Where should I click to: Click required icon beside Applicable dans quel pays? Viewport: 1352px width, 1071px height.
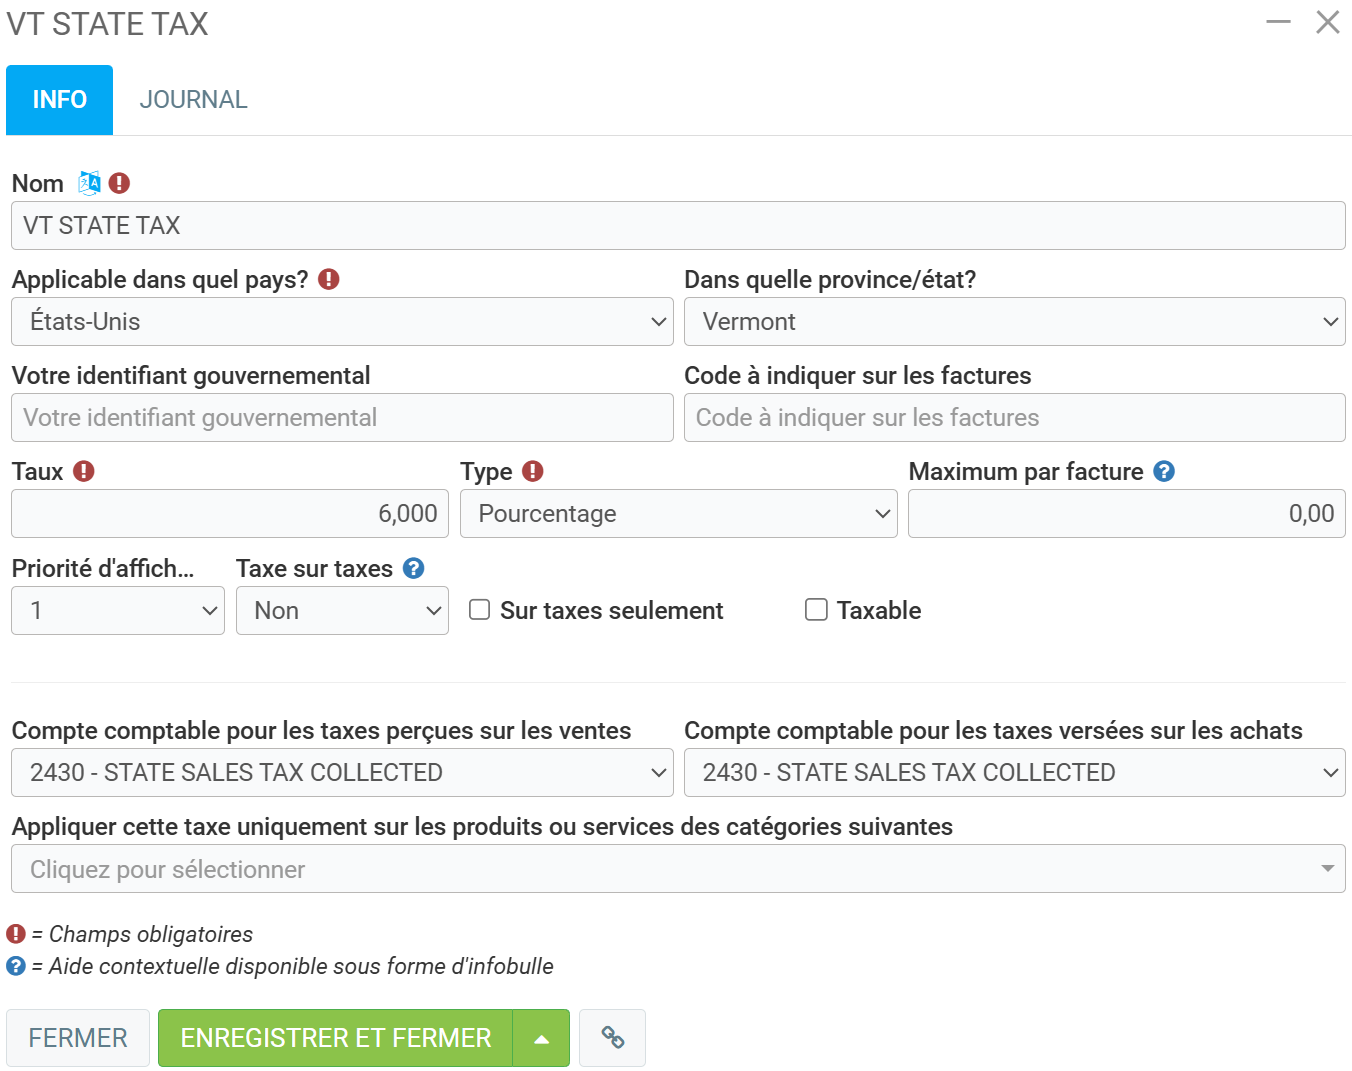pos(329,279)
